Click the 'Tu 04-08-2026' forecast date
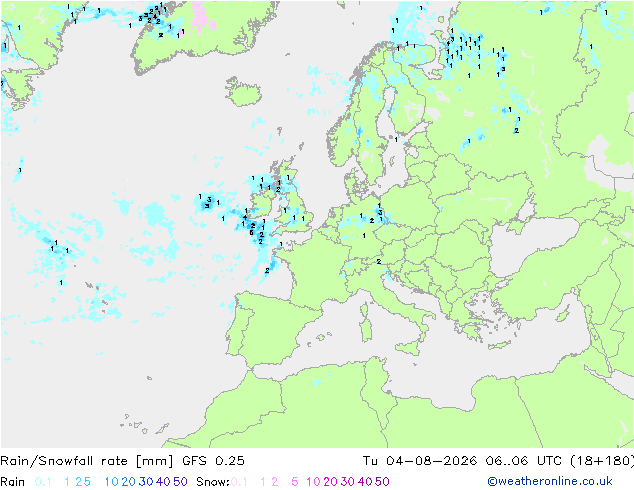Viewport: 634px width, 490px height. coord(420,461)
